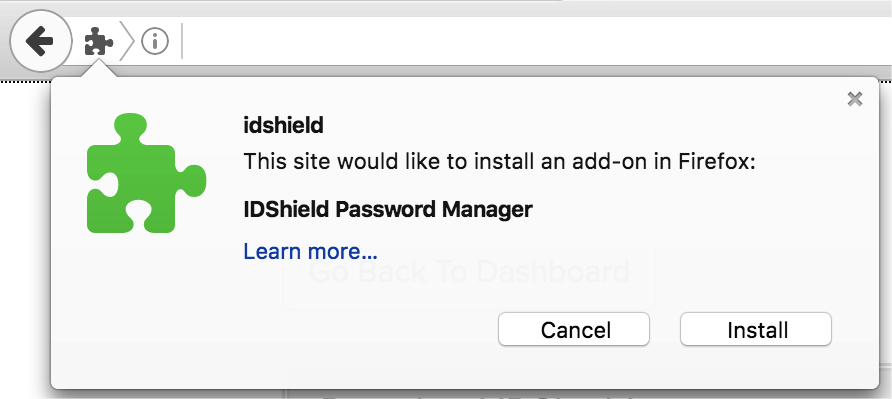Click the bold idshield site name heading
Viewport: 892px width, 399px height.
click(x=283, y=125)
